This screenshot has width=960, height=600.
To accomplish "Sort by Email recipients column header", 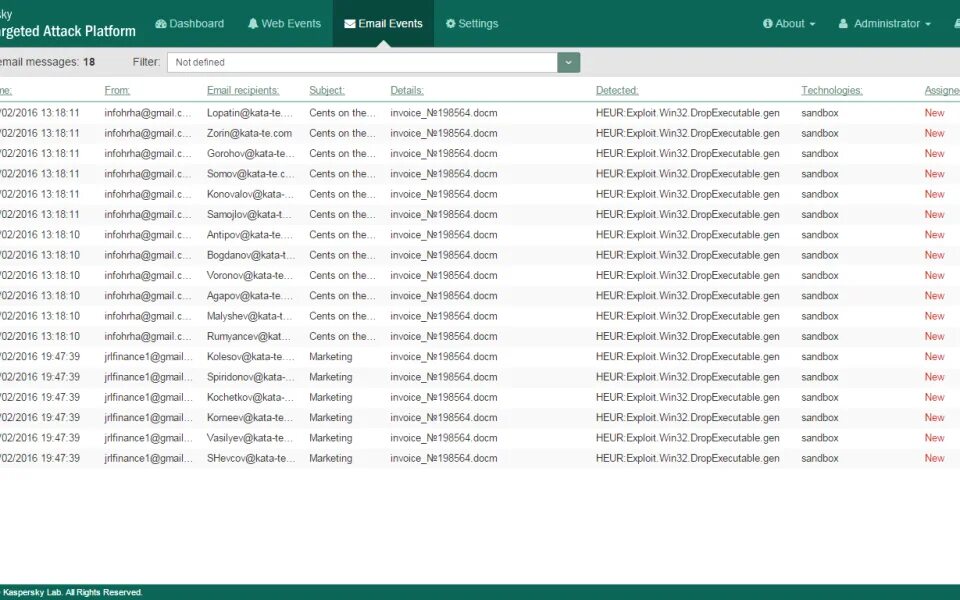I will [243, 90].
